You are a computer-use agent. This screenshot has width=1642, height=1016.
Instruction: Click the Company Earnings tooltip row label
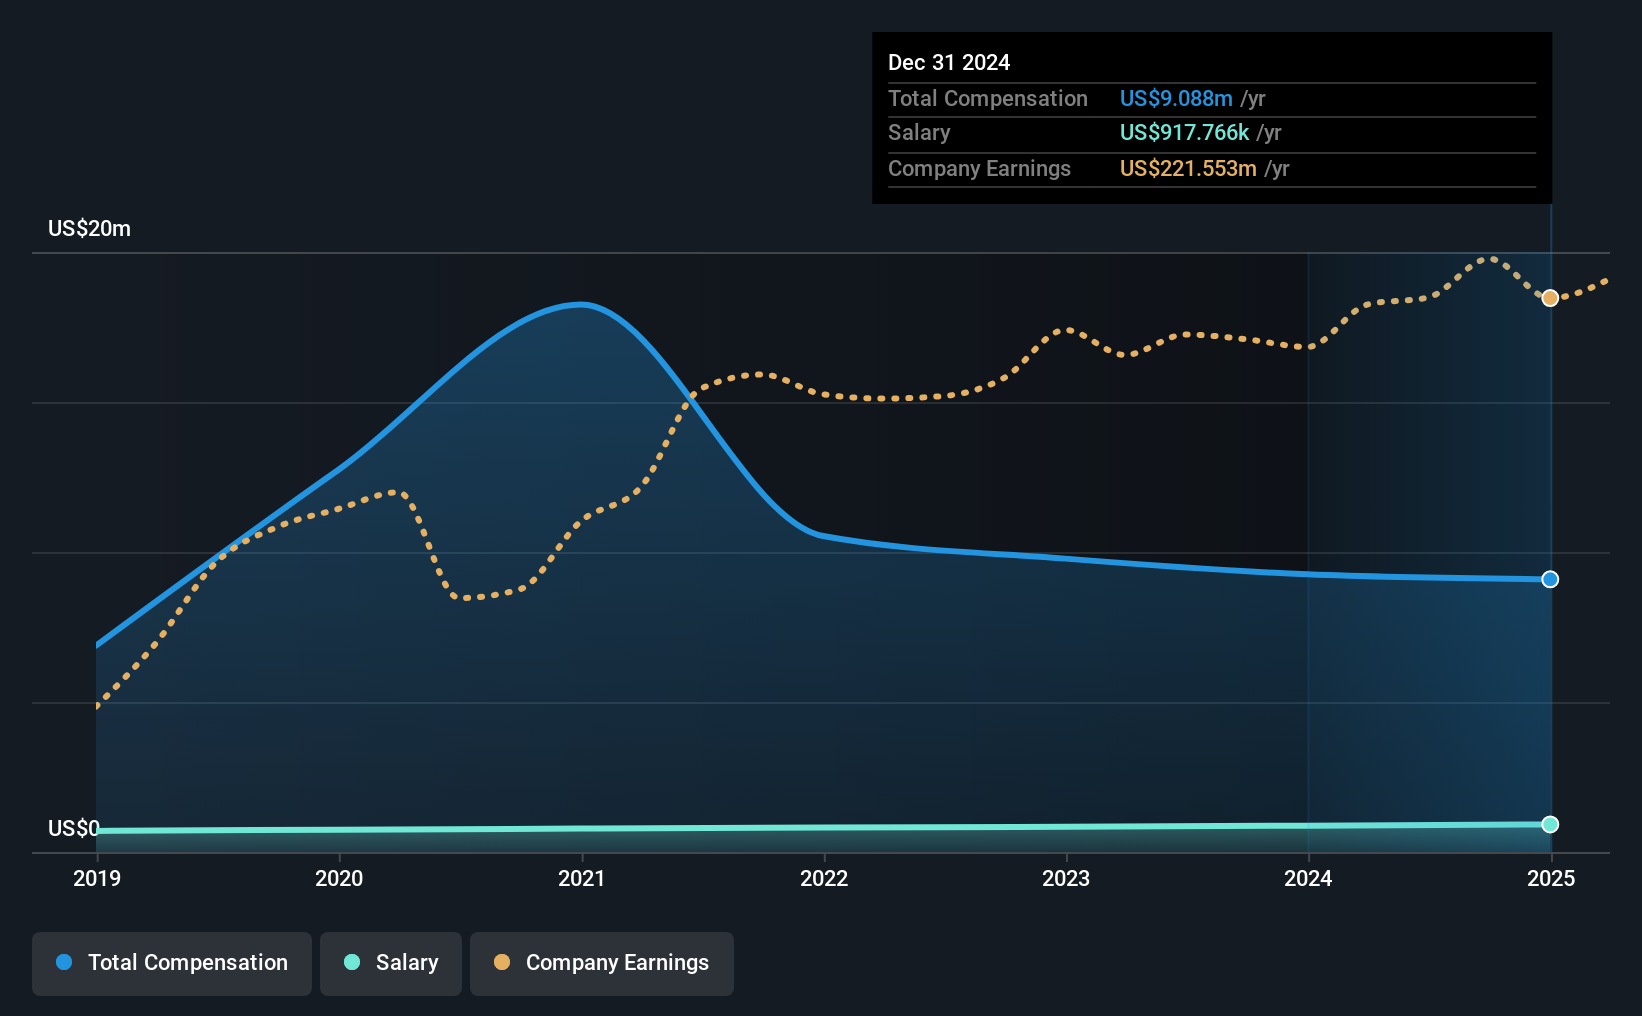(979, 168)
